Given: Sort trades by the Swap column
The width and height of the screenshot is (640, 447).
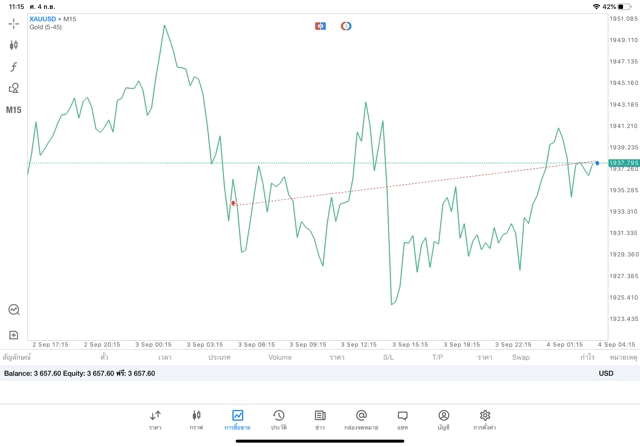Looking at the screenshot, I should point(520,357).
